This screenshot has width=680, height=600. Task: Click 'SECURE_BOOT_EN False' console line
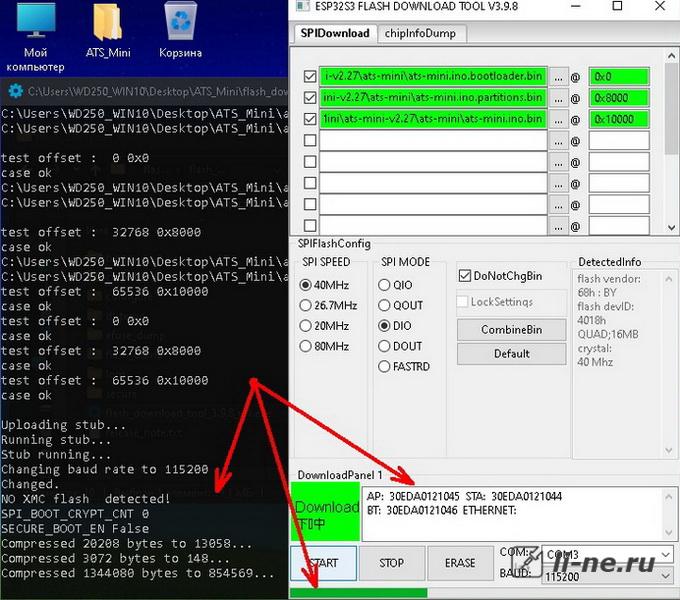pyautogui.click(x=75, y=528)
